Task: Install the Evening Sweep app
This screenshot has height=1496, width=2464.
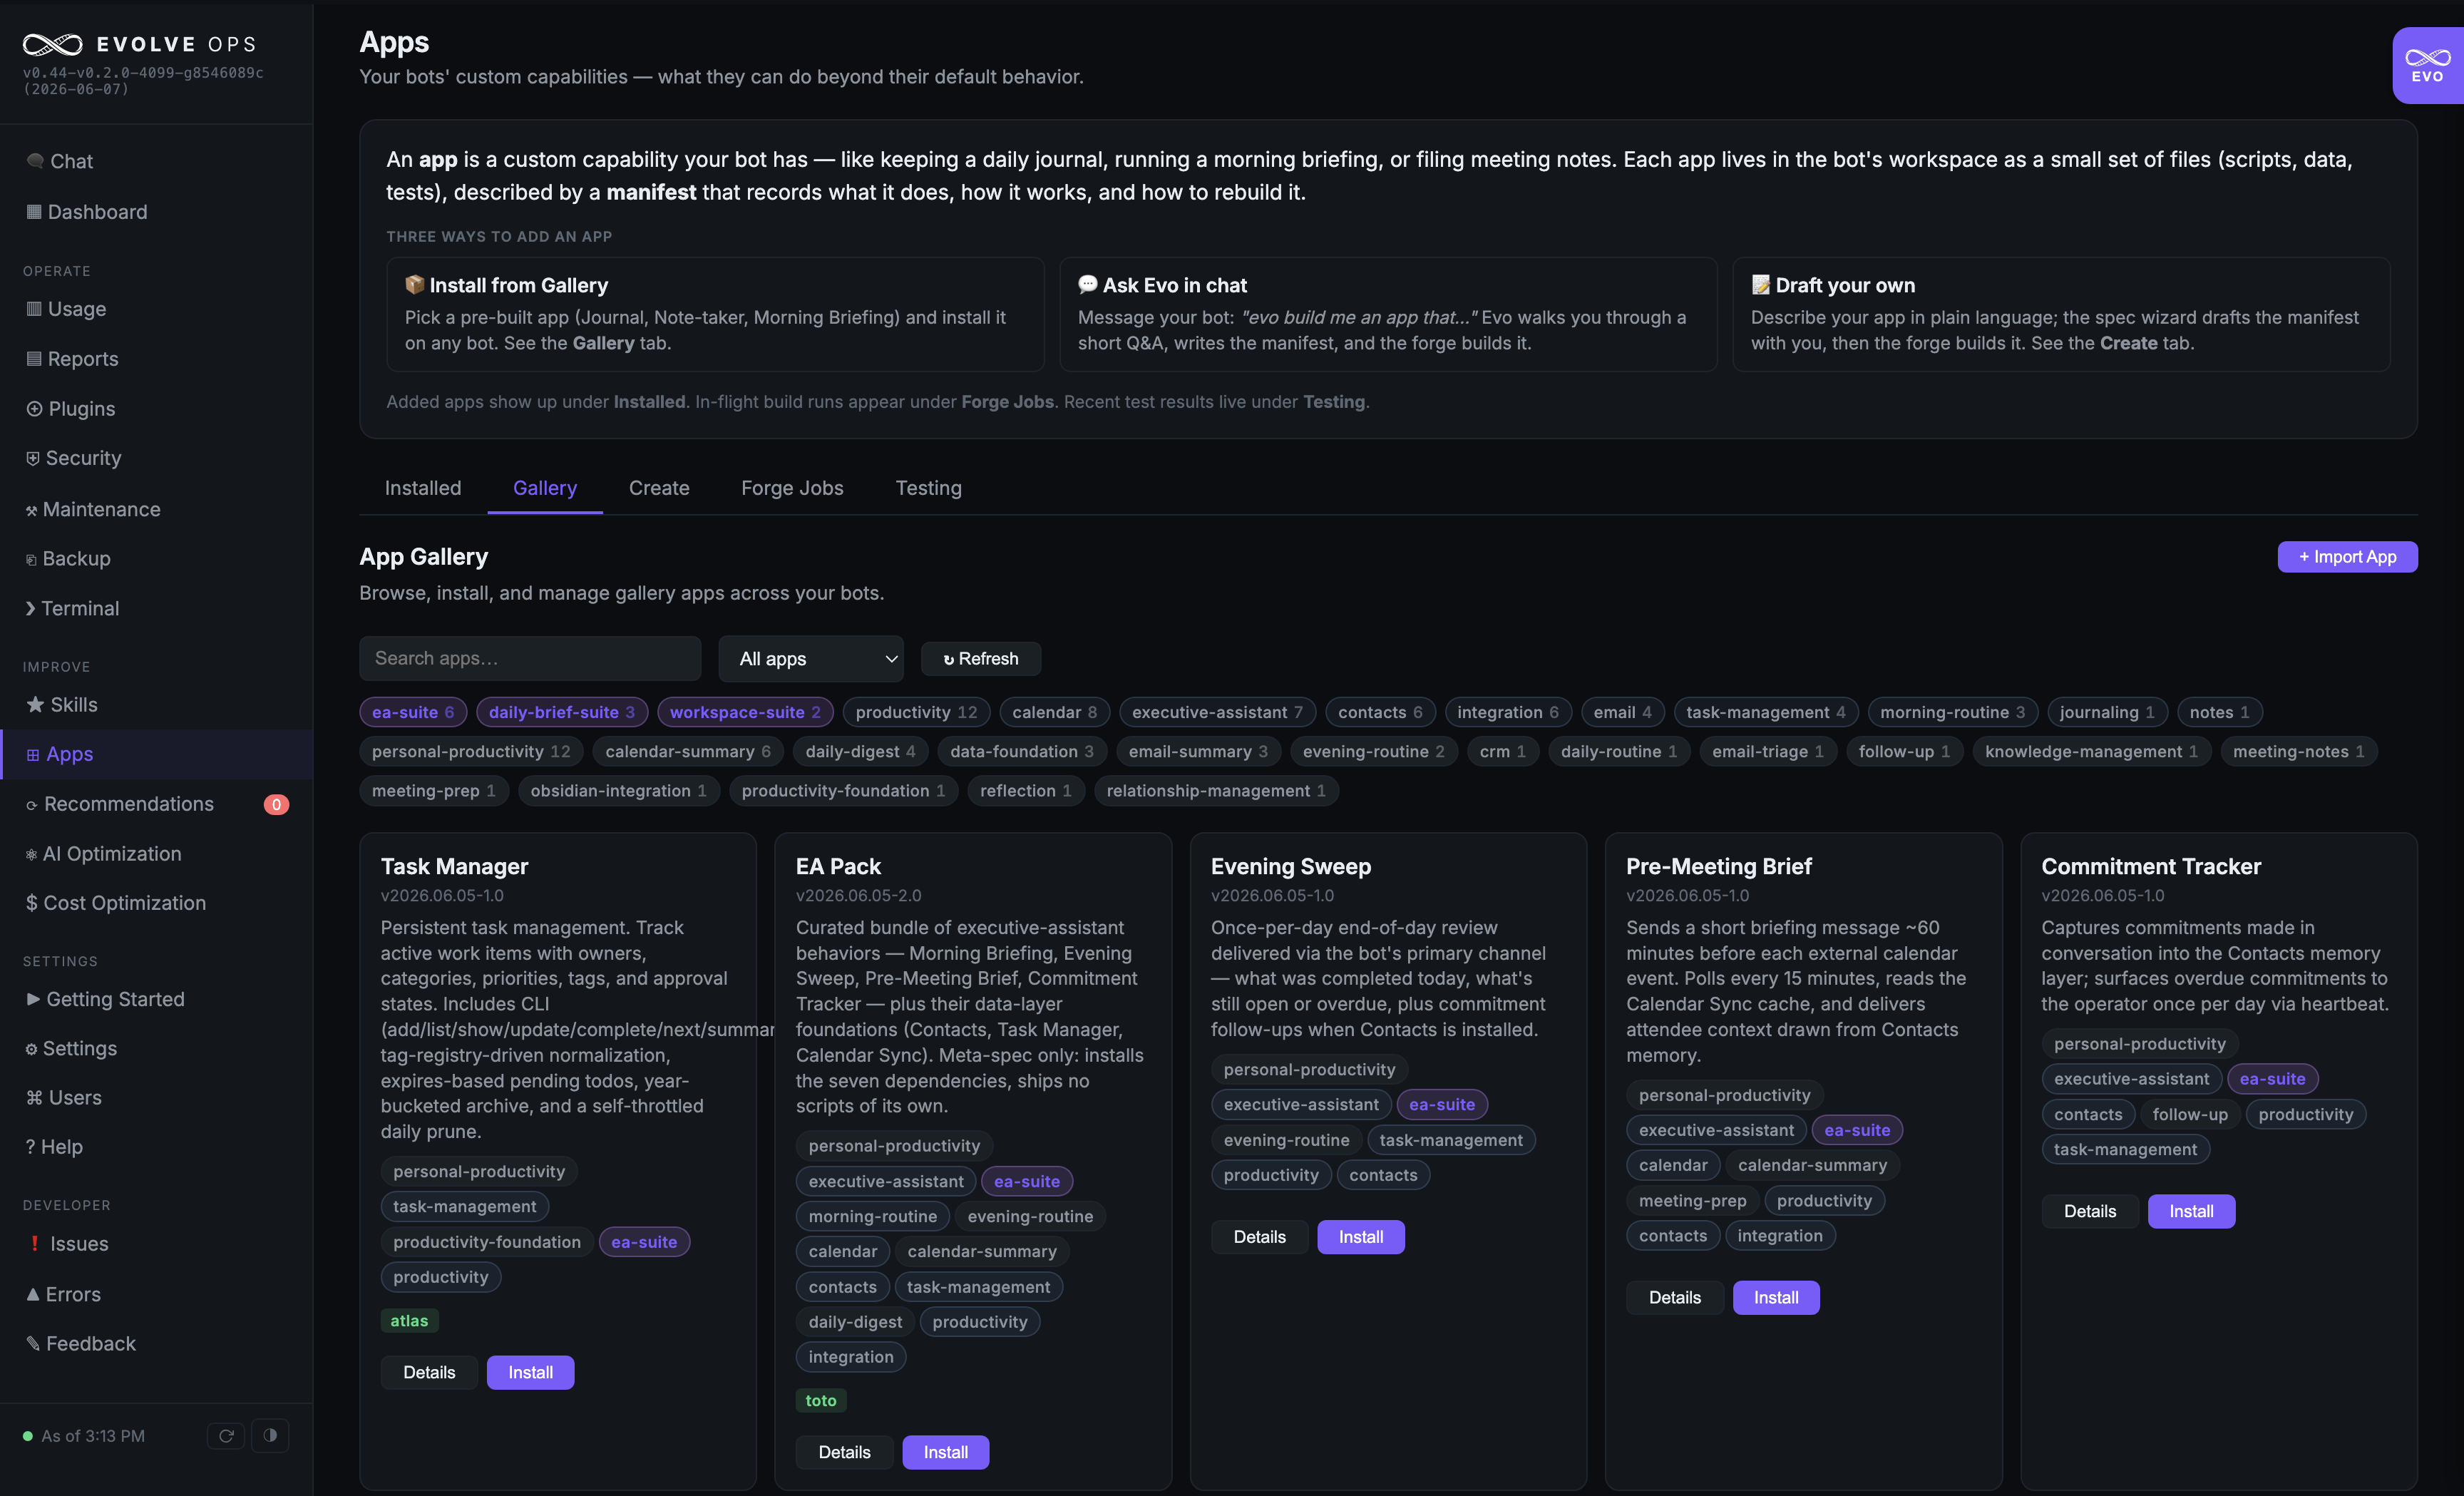Action: pos(1360,1237)
